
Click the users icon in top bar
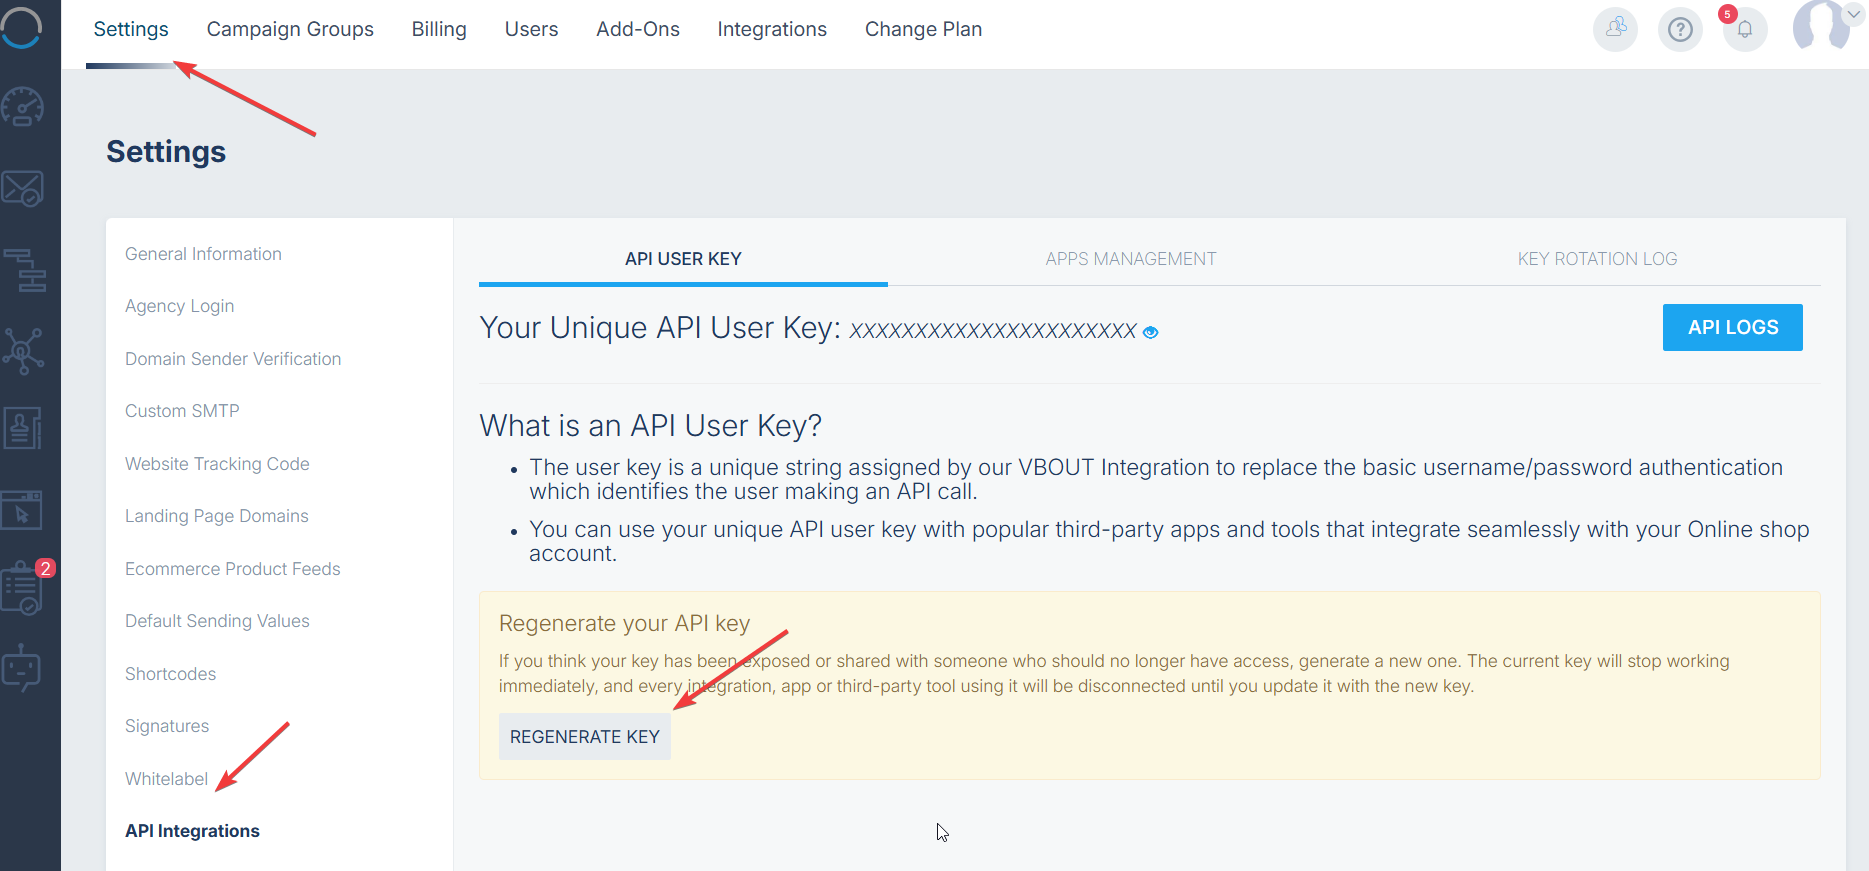[1615, 29]
